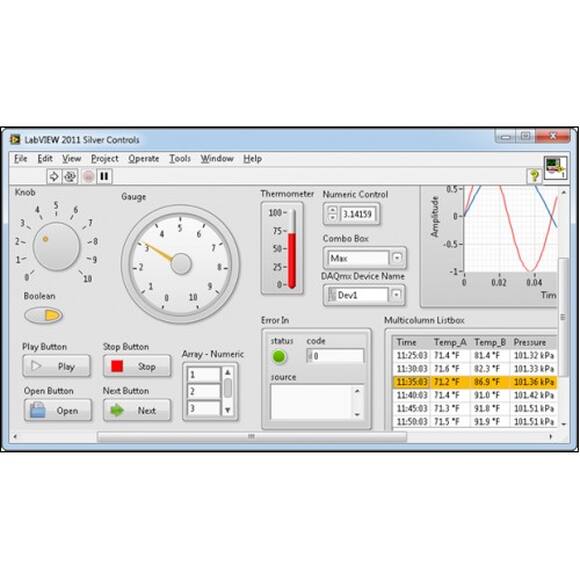Viewport: 580px width, 580px height.
Task: Increment the Numeric Control with up arrow
Action: pos(332,210)
